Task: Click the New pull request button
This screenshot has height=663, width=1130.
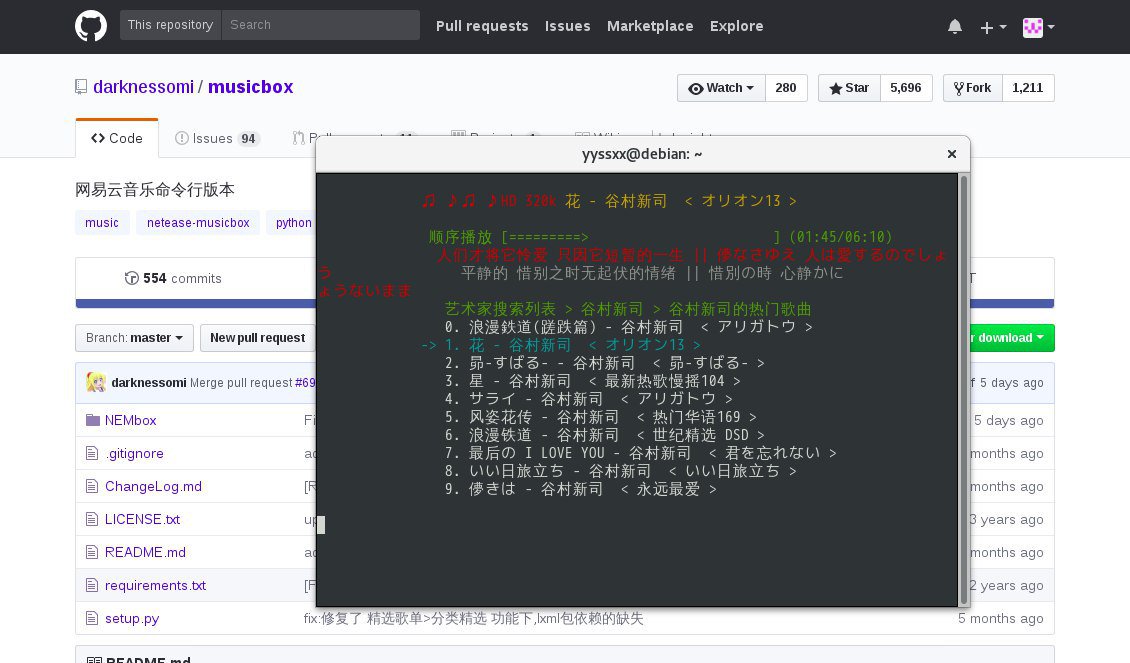Action: pyautogui.click(x=257, y=338)
